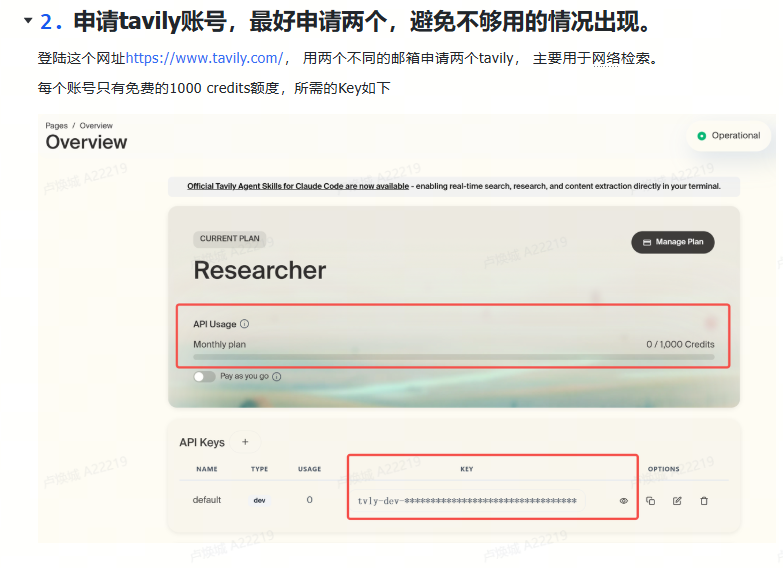Click the Manage Plan card icon
This screenshot has height=568, width=783.
coord(647,242)
